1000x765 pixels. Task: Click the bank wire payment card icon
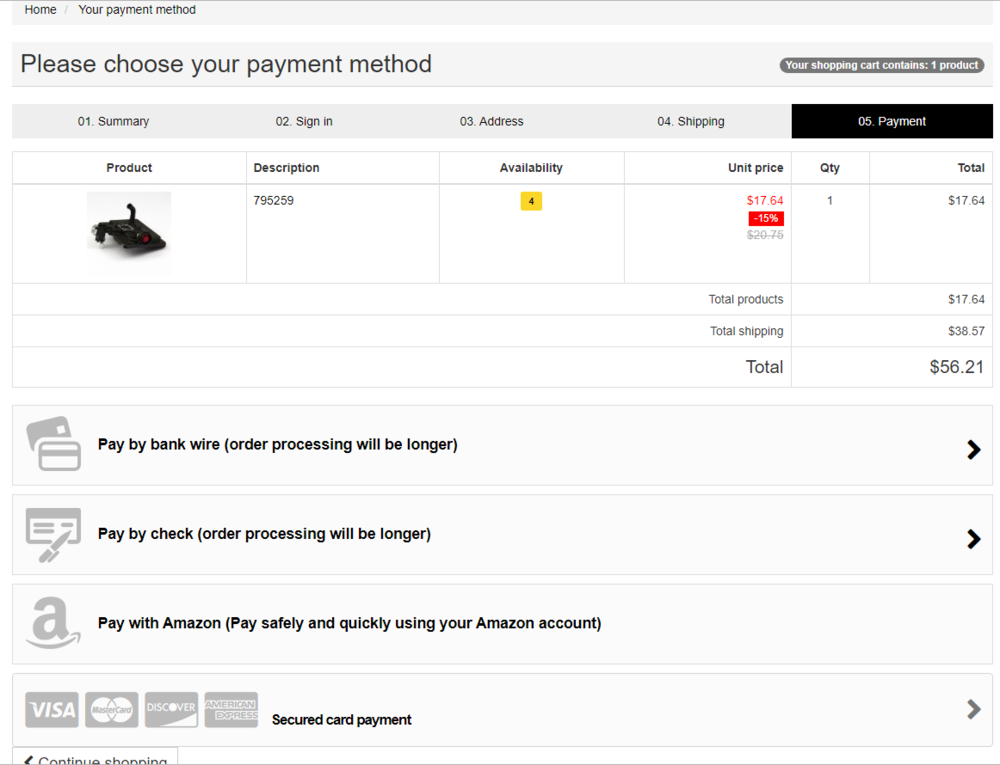(x=53, y=445)
